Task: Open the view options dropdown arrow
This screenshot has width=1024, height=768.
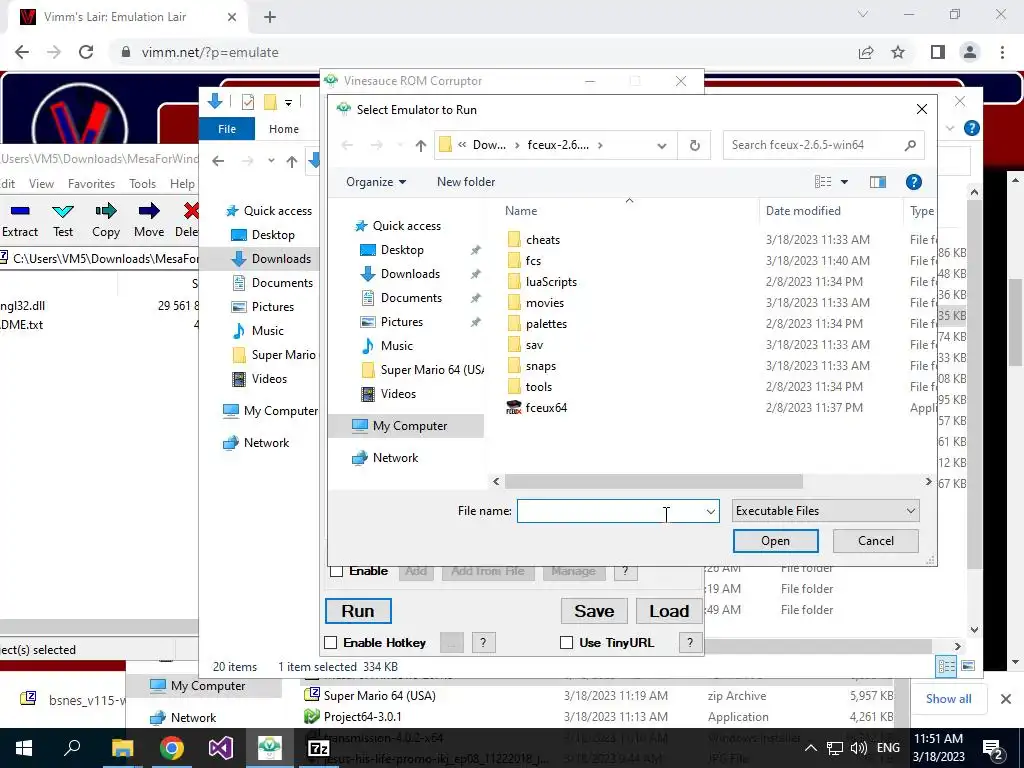Action: (844, 182)
